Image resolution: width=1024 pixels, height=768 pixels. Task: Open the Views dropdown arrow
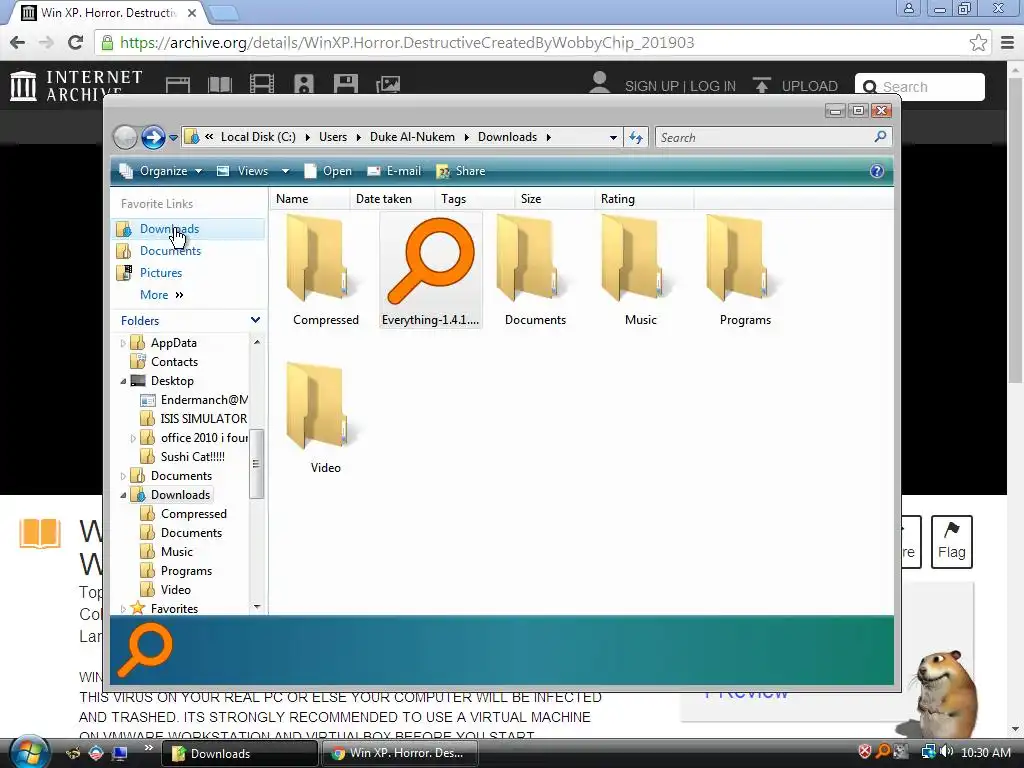pyautogui.click(x=285, y=171)
